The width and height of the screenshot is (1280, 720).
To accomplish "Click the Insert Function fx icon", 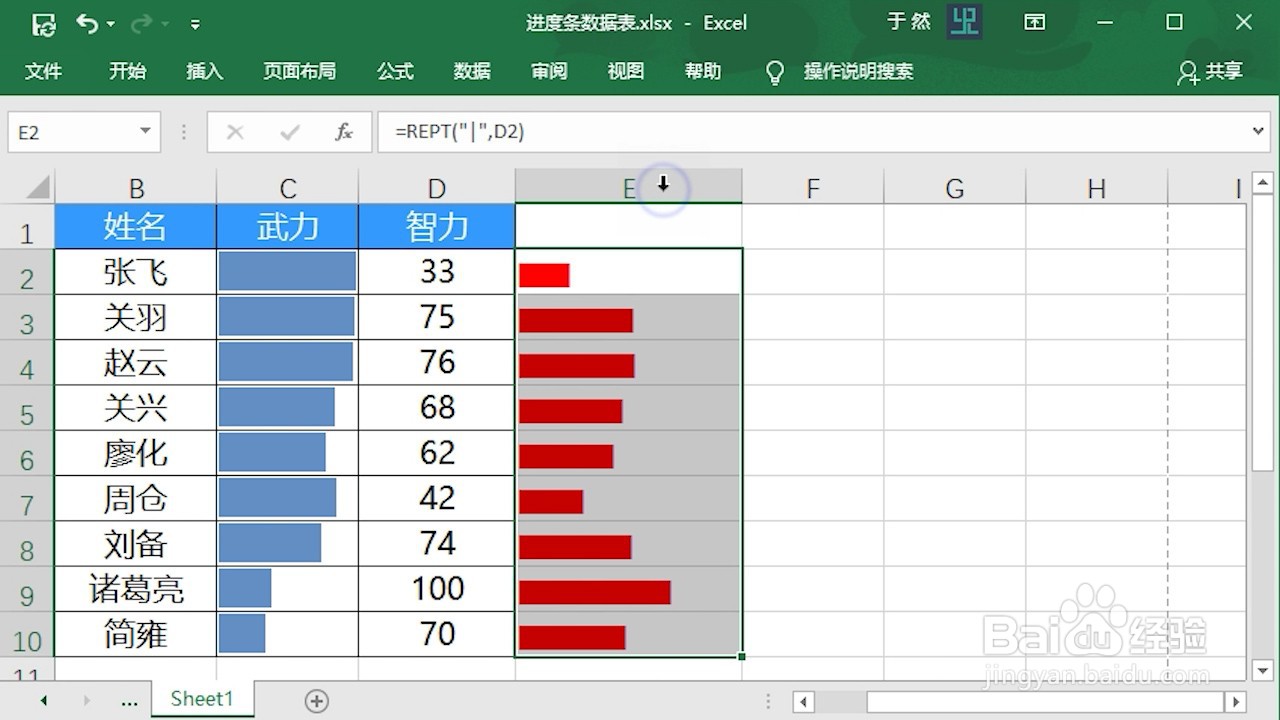I will [343, 131].
